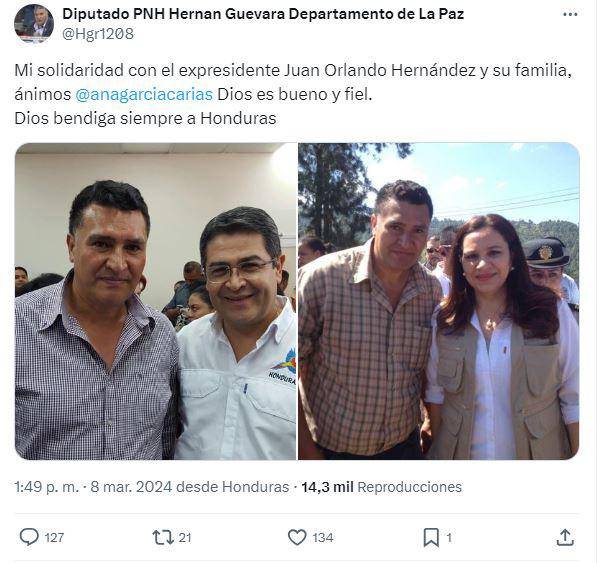
Task: Click the bookmark count number 1
Action: pos(449,538)
